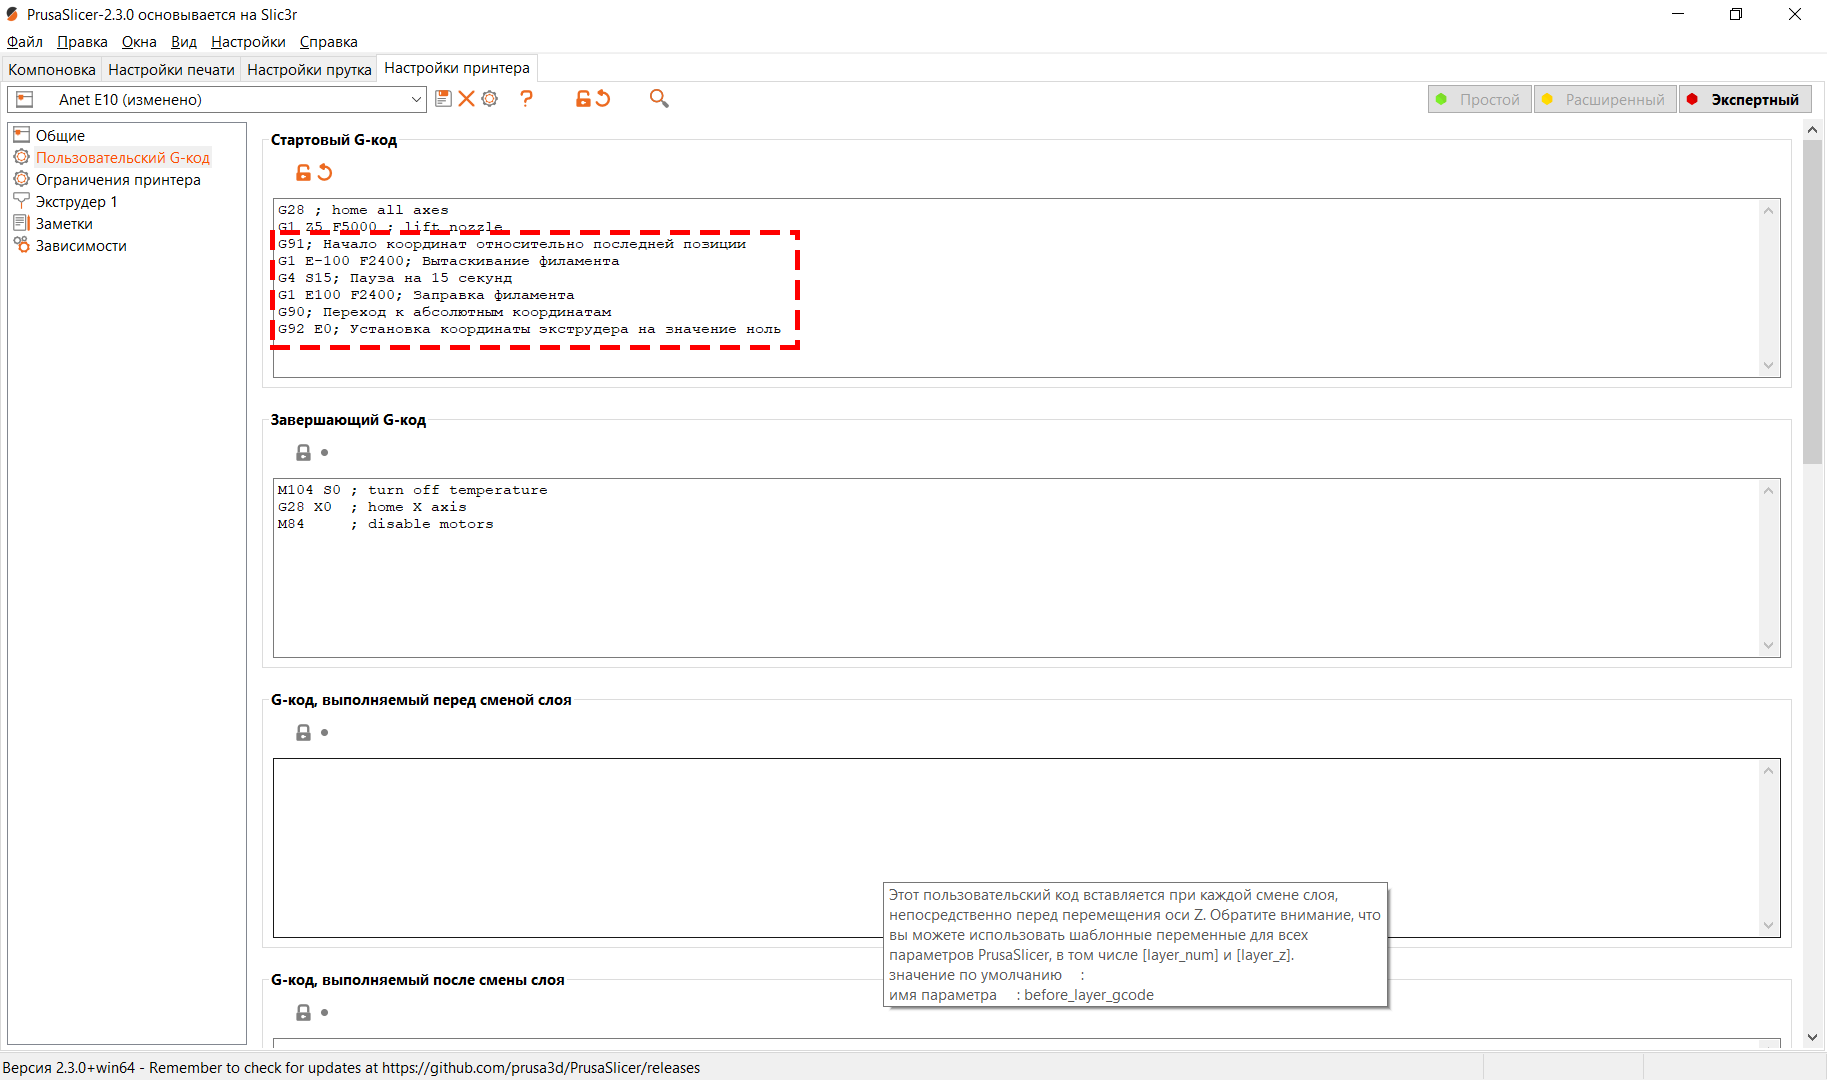Click the gear icon beside the delete preset icon
Screen dimensions: 1827x1080
click(x=489, y=99)
